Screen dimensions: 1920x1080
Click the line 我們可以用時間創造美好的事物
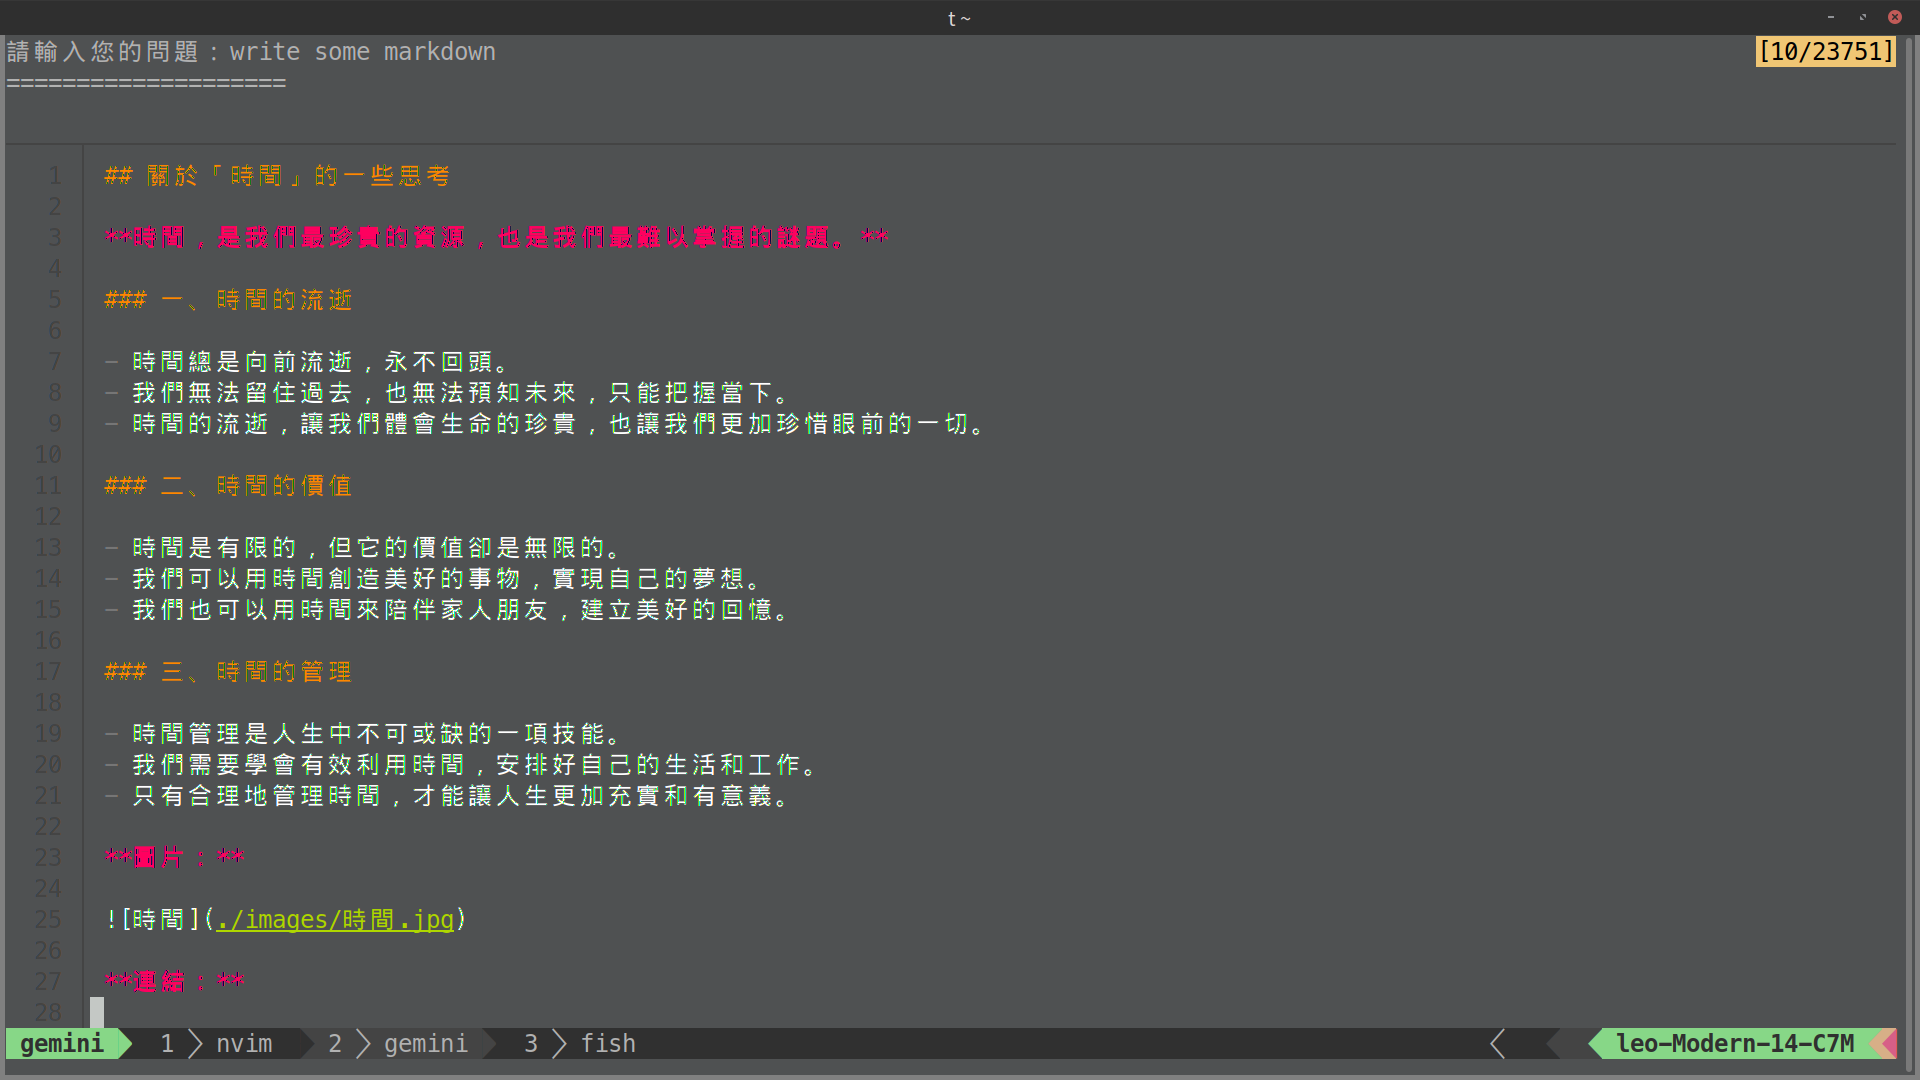tap(447, 579)
